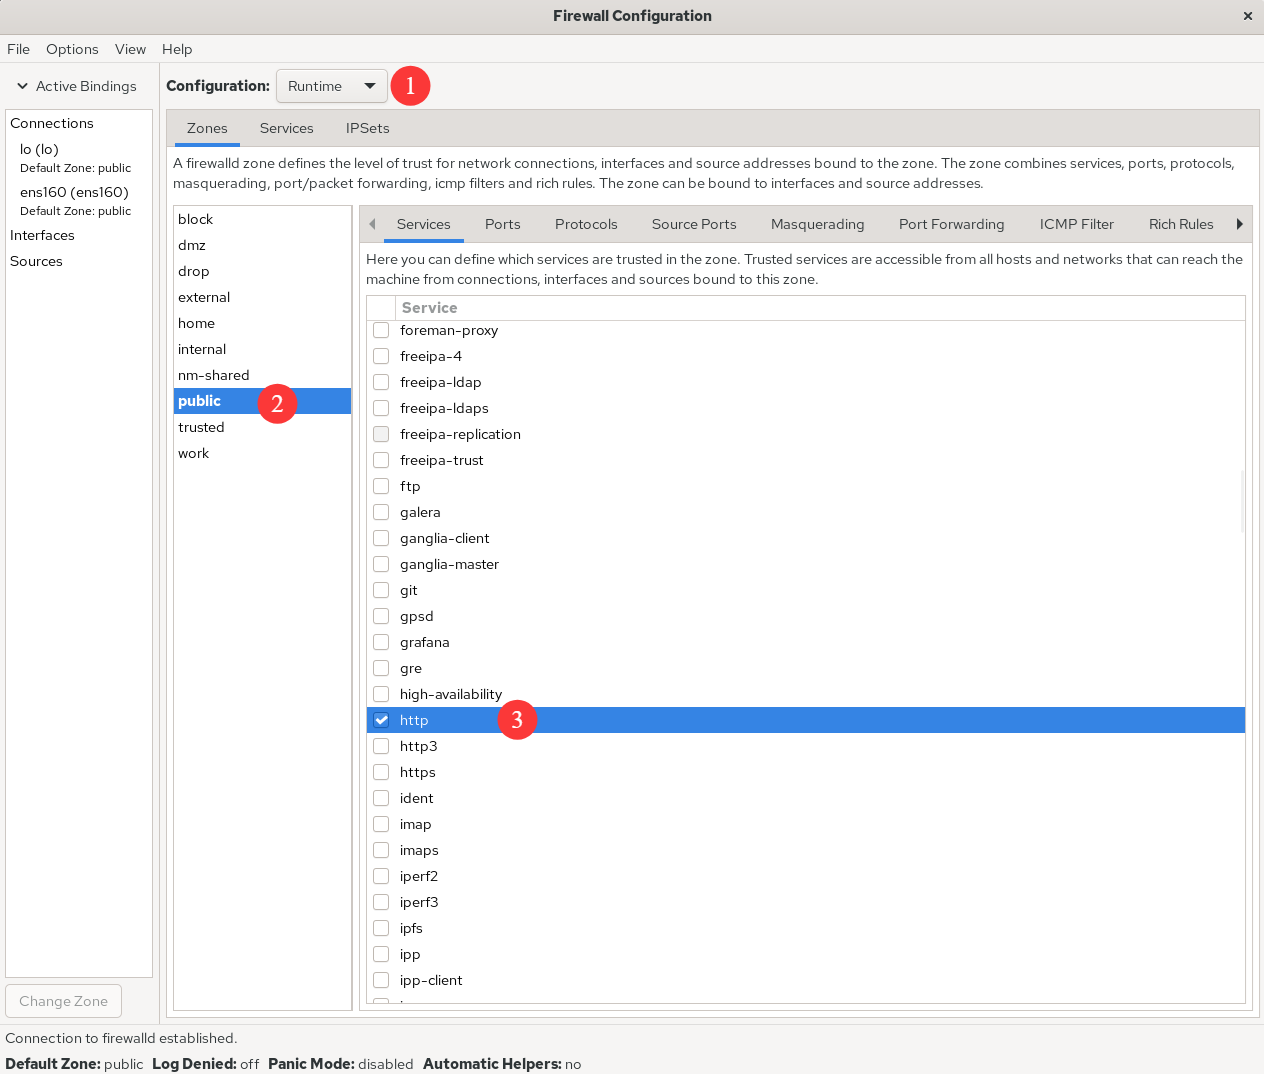This screenshot has width=1264, height=1074.
Task: Open the Options menu
Action: point(72,49)
